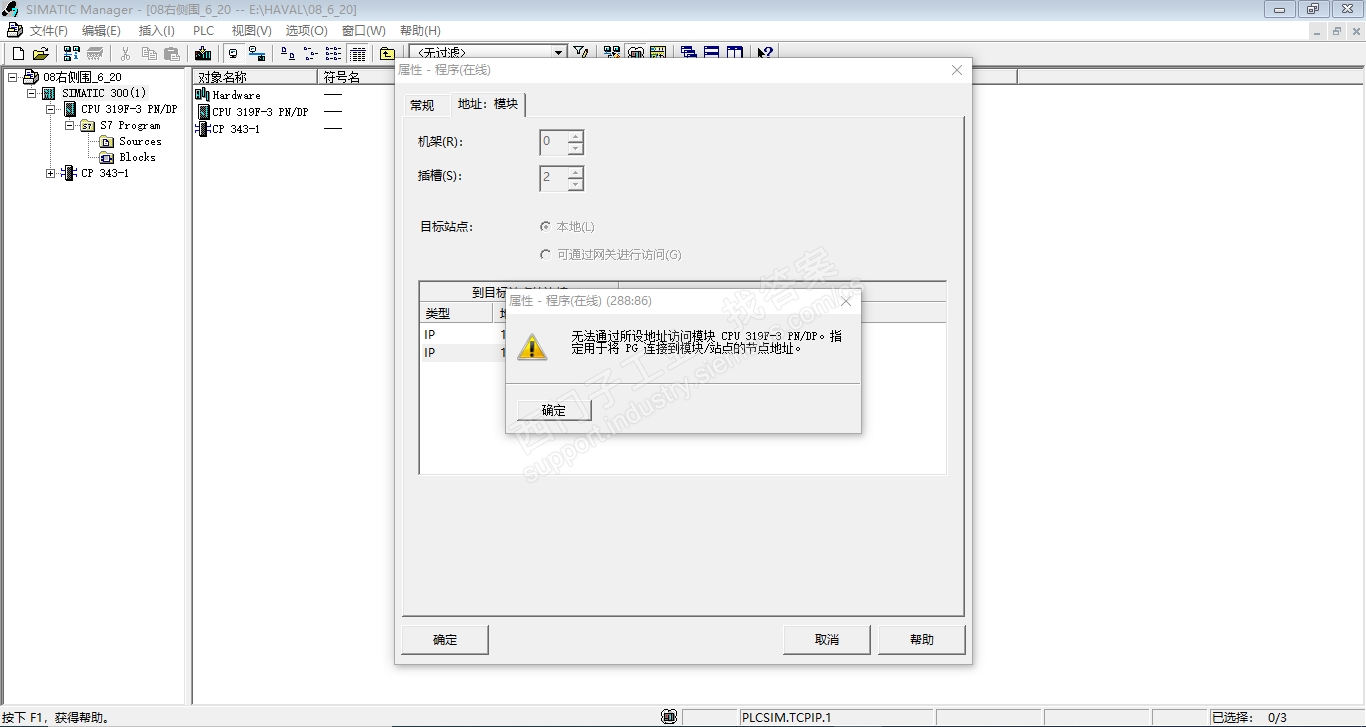Expand the CP 343-1 tree node
The image size is (1366, 727).
click(50, 173)
